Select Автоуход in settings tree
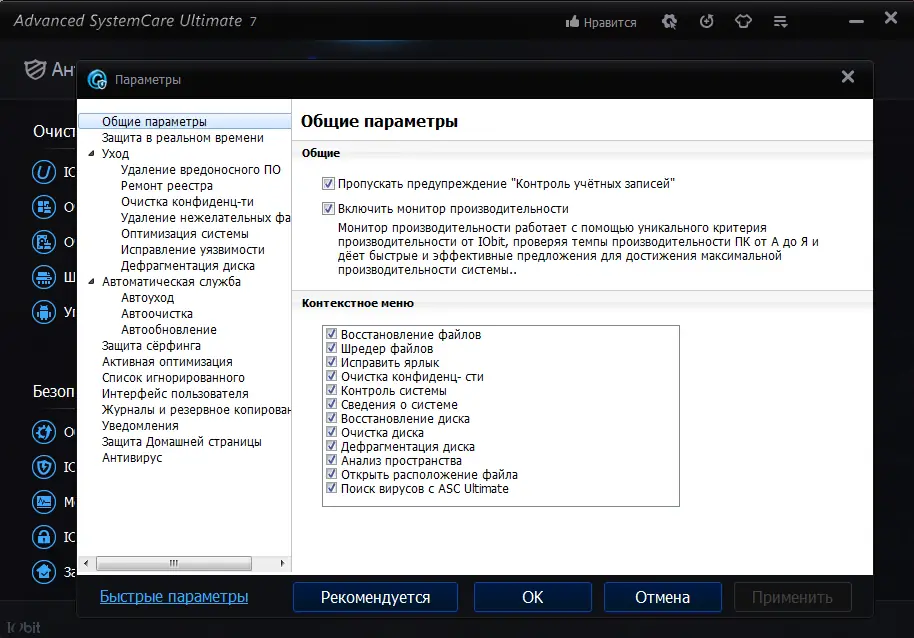Viewport: 914px width, 638px height. point(147,298)
